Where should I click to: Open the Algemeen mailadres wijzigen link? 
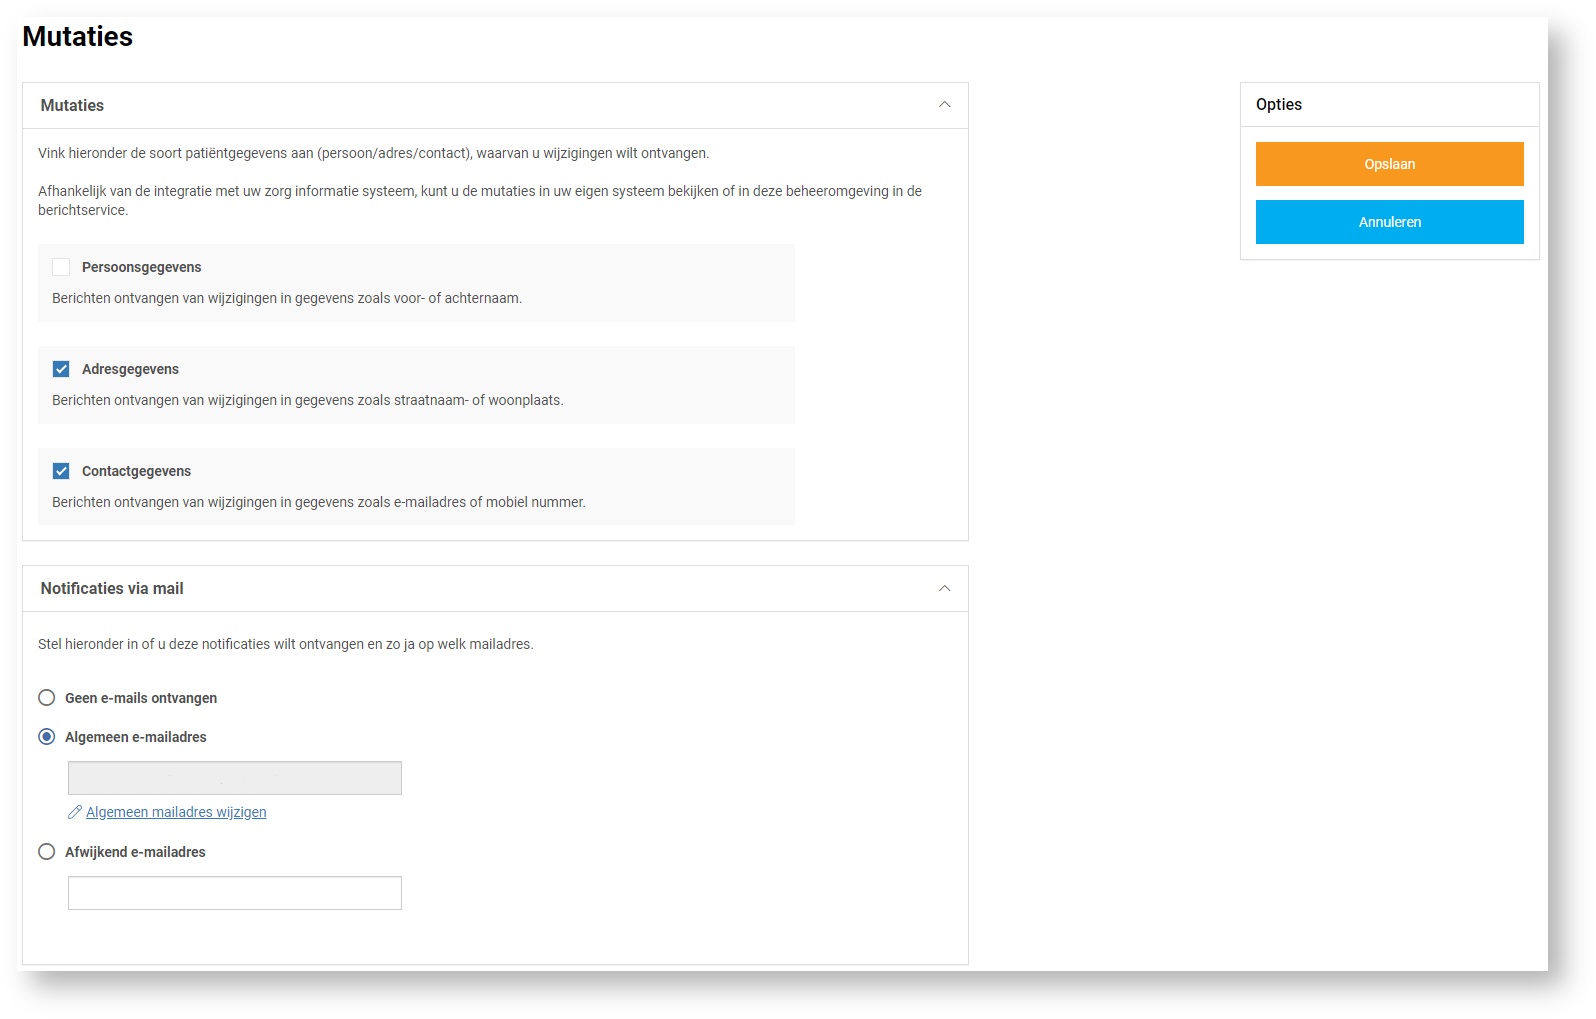click(x=176, y=812)
